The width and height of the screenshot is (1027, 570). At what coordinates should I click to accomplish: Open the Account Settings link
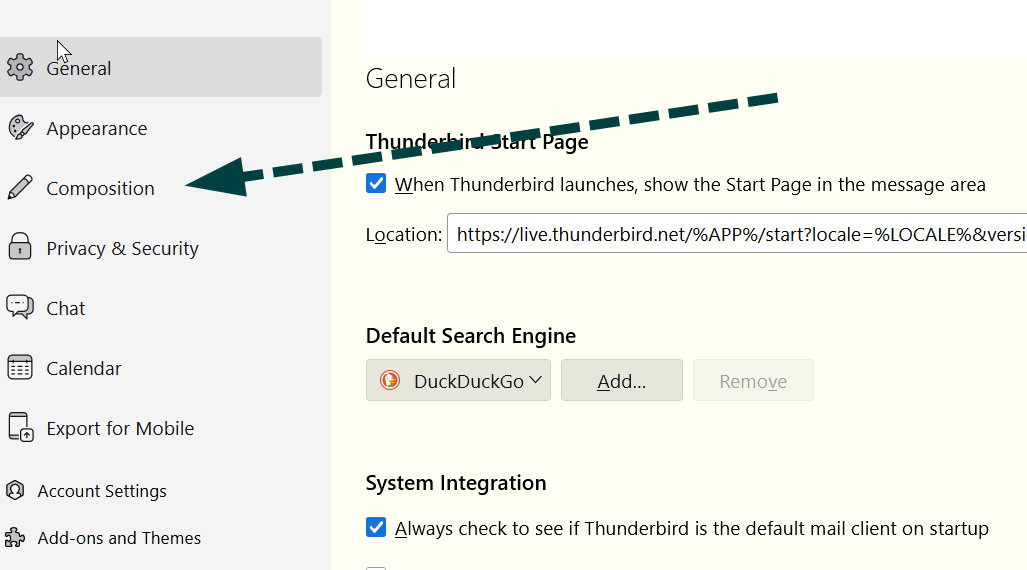tap(102, 491)
